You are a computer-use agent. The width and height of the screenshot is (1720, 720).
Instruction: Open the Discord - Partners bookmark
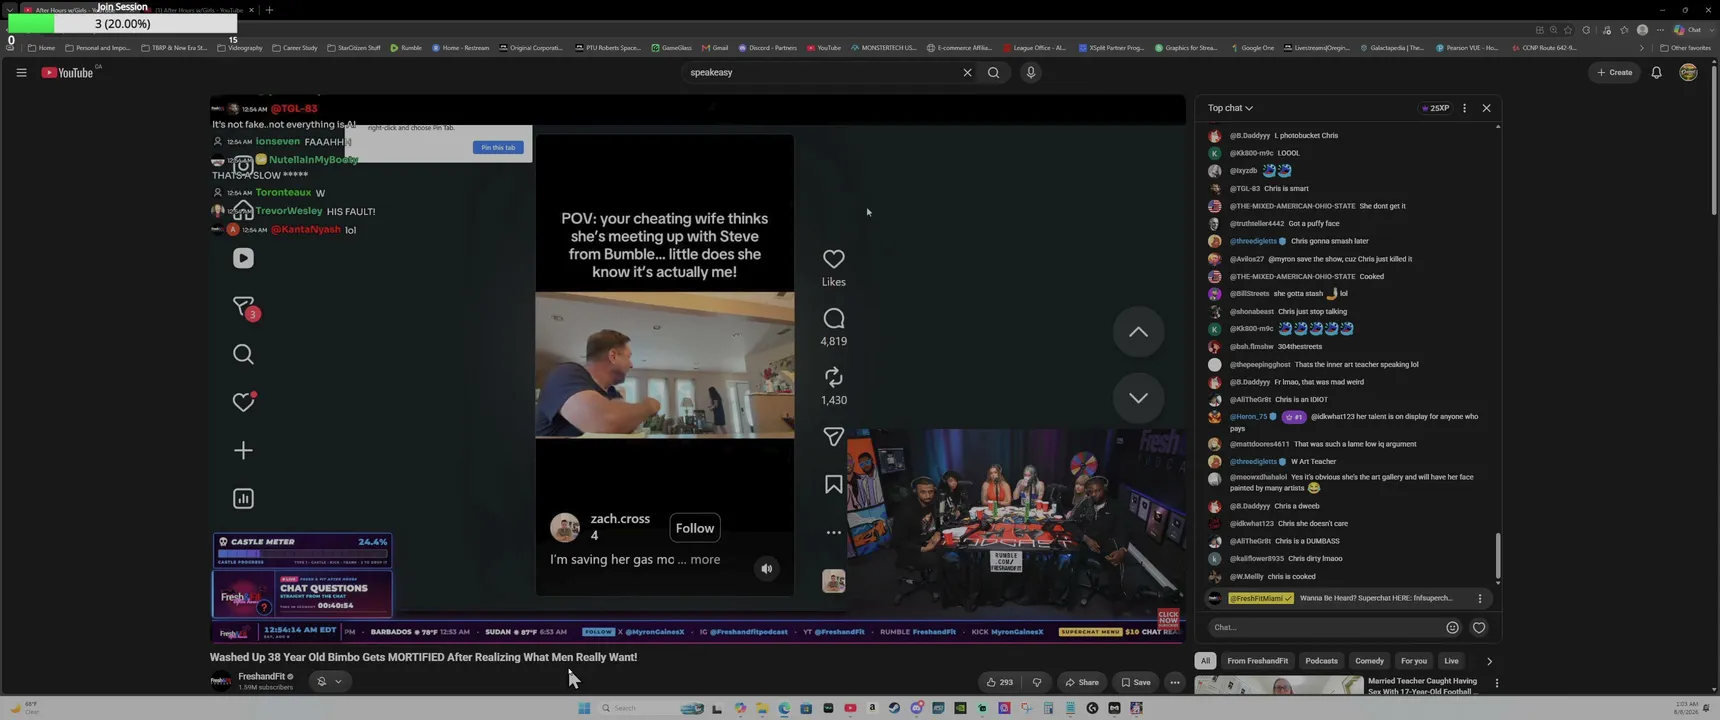[x=768, y=48]
